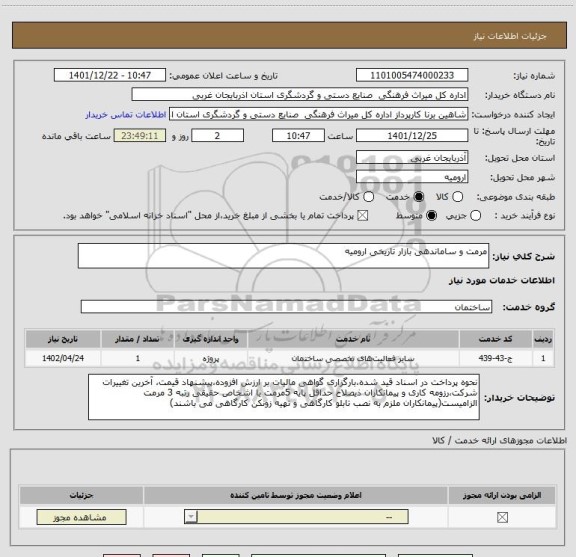The width and height of the screenshot is (576, 557).
Task: Click the announcement date and time field
Action: point(110,75)
